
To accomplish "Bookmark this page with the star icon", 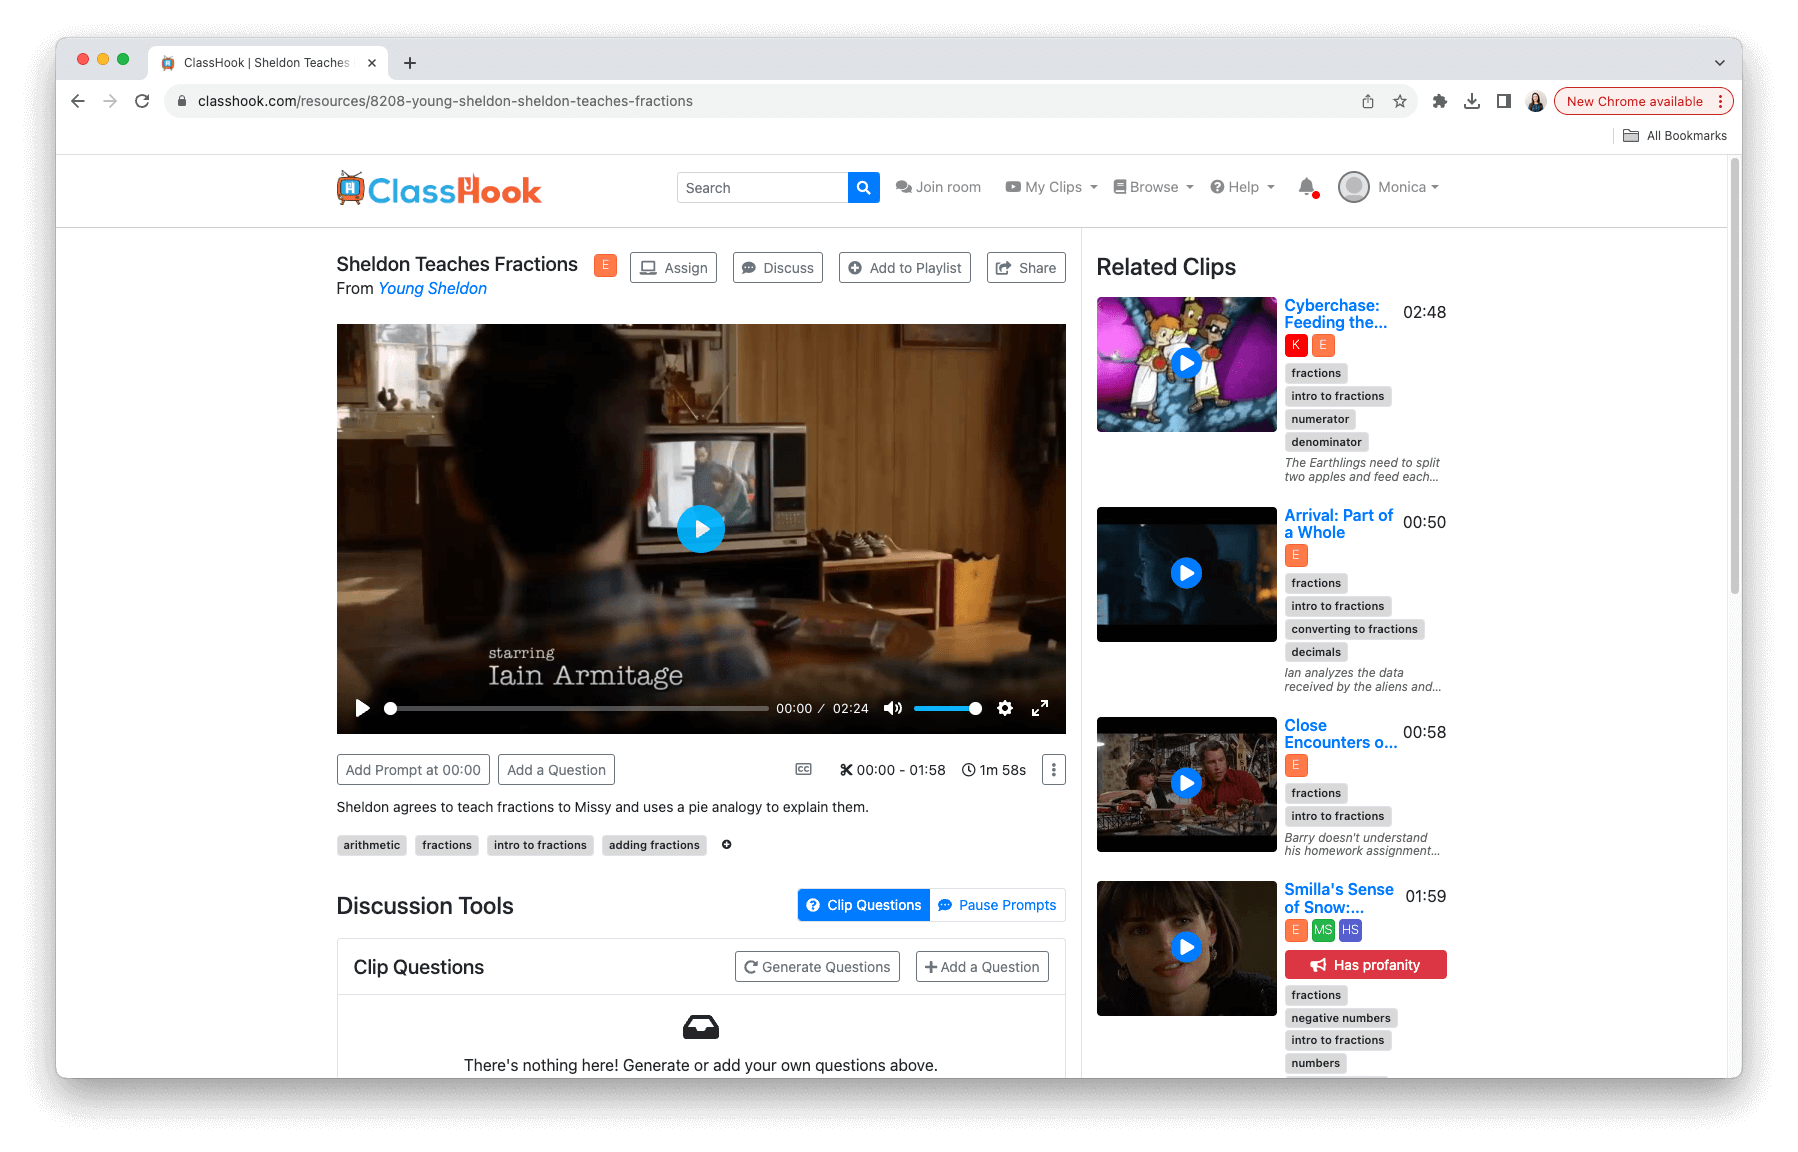I will [1400, 101].
